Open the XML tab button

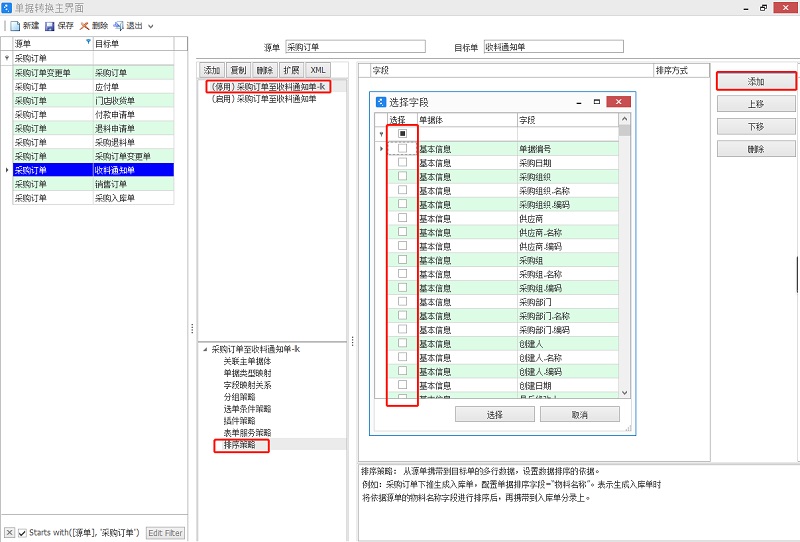click(318, 70)
